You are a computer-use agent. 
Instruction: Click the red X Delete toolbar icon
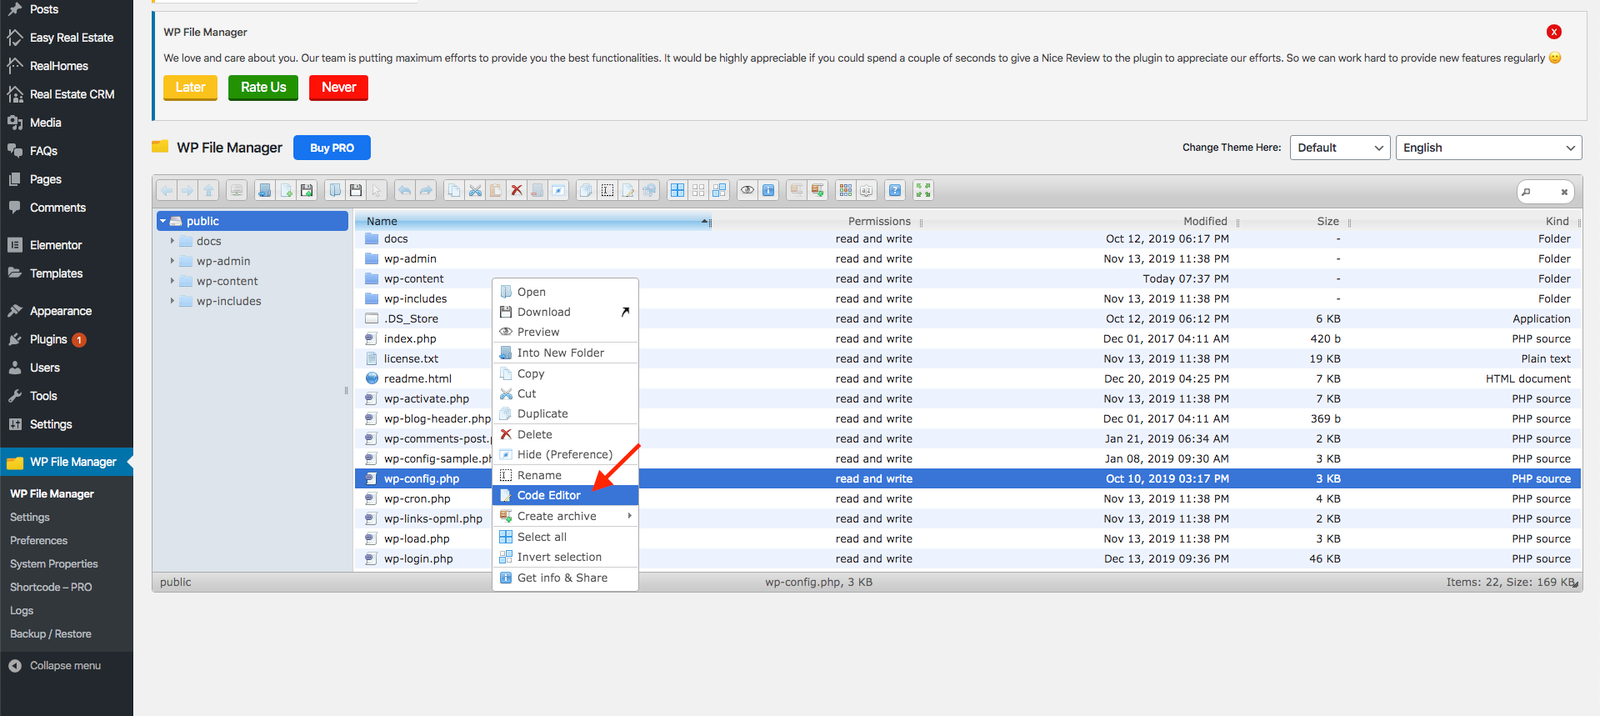(x=516, y=190)
